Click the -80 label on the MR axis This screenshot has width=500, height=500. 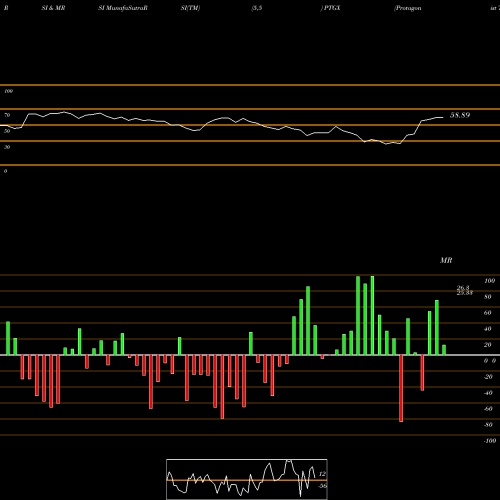488,425
